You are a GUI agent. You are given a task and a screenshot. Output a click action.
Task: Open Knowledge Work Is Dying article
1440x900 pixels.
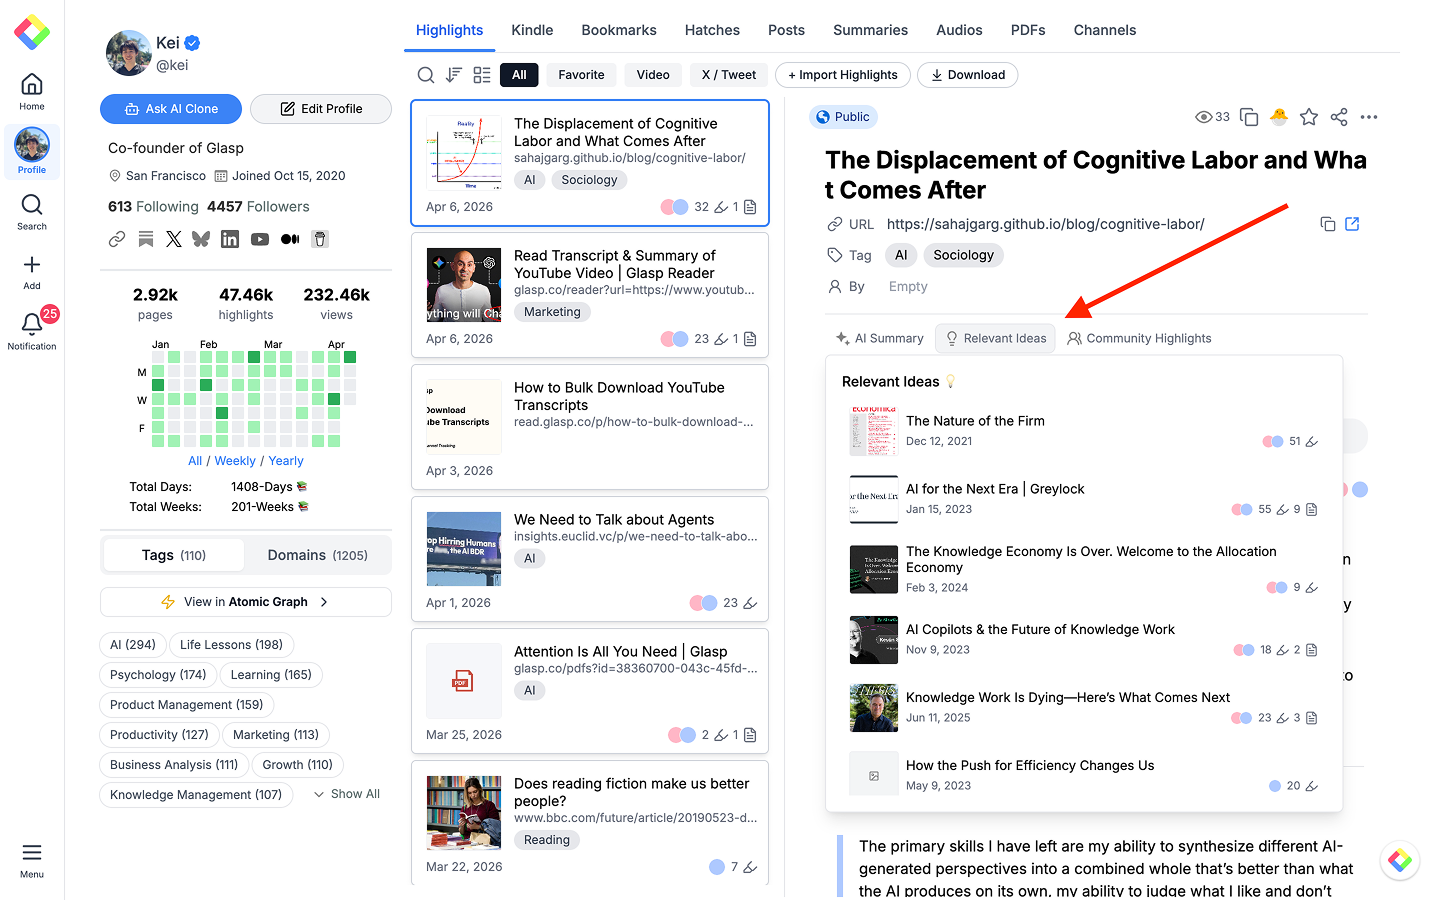(1084, 707)
